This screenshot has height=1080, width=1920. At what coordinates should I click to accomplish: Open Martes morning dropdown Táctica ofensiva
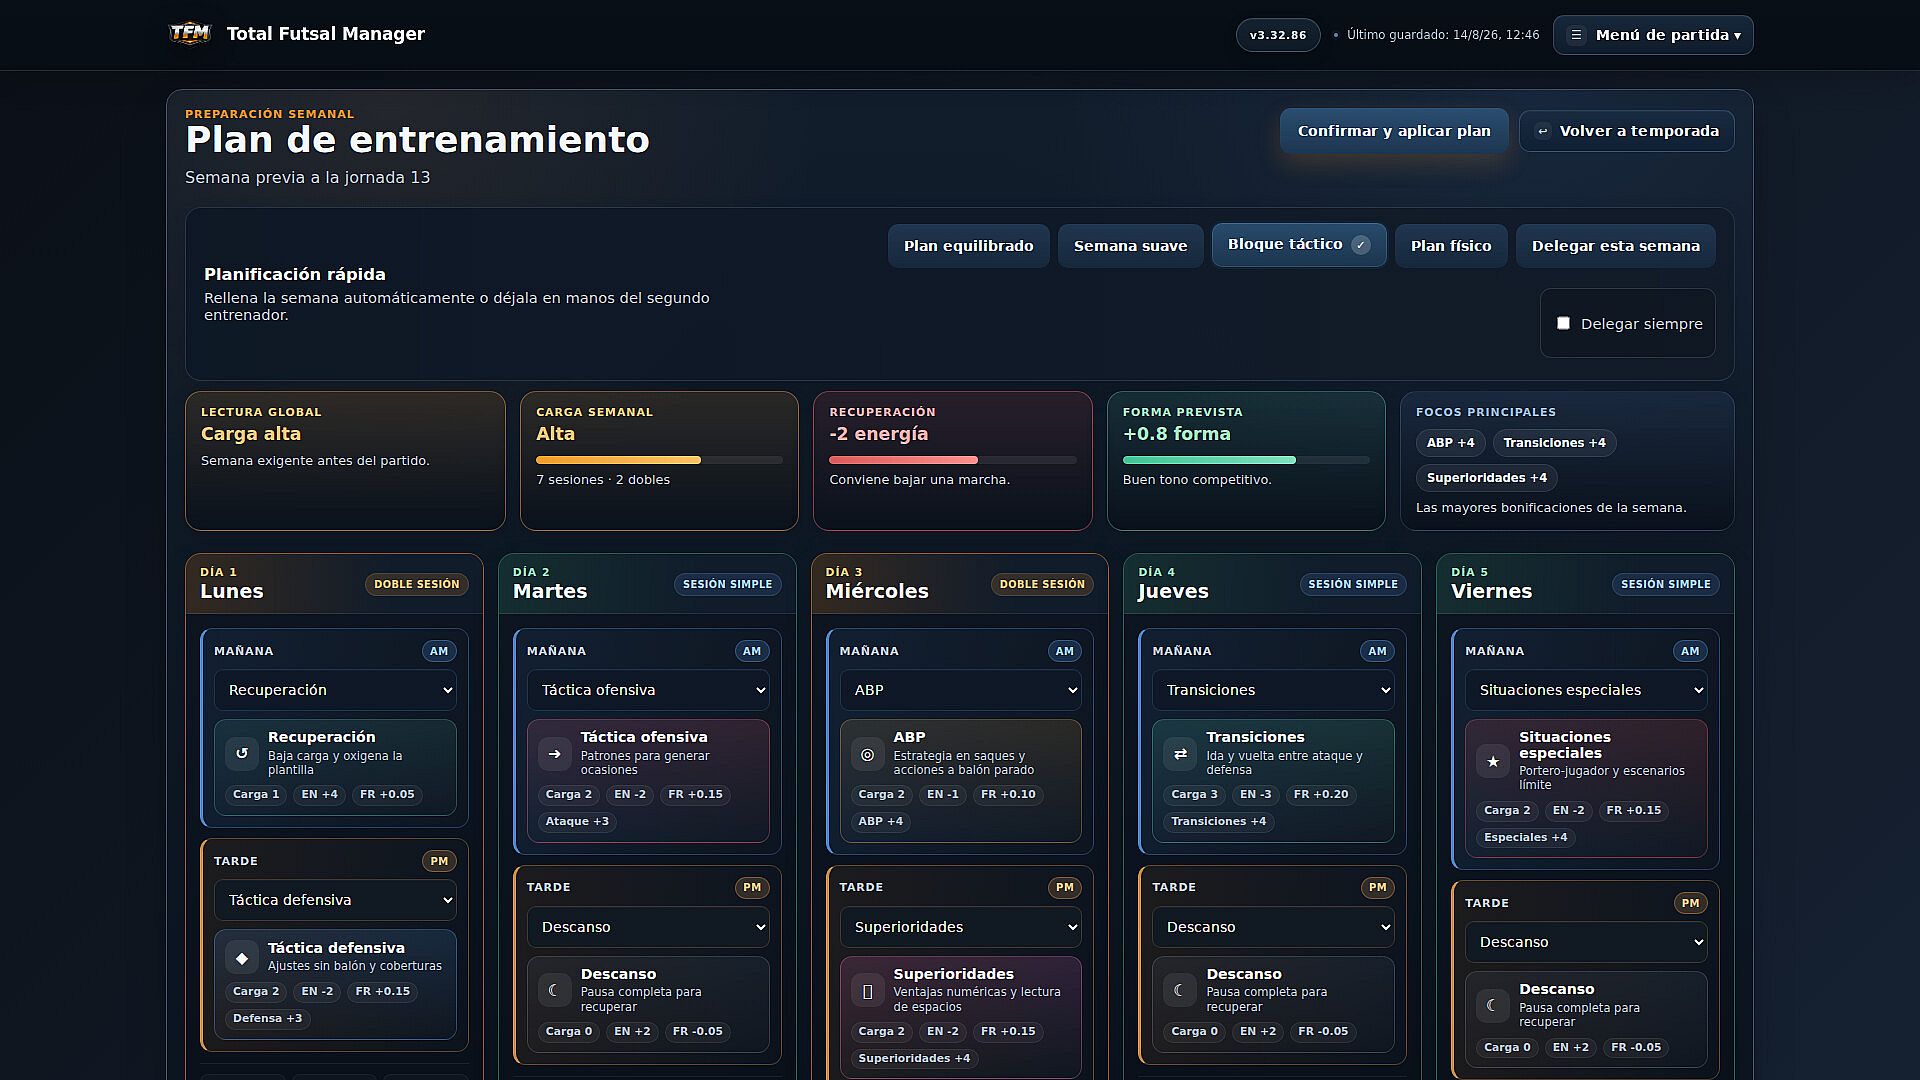pyautogui.click(x=648, y=690)
